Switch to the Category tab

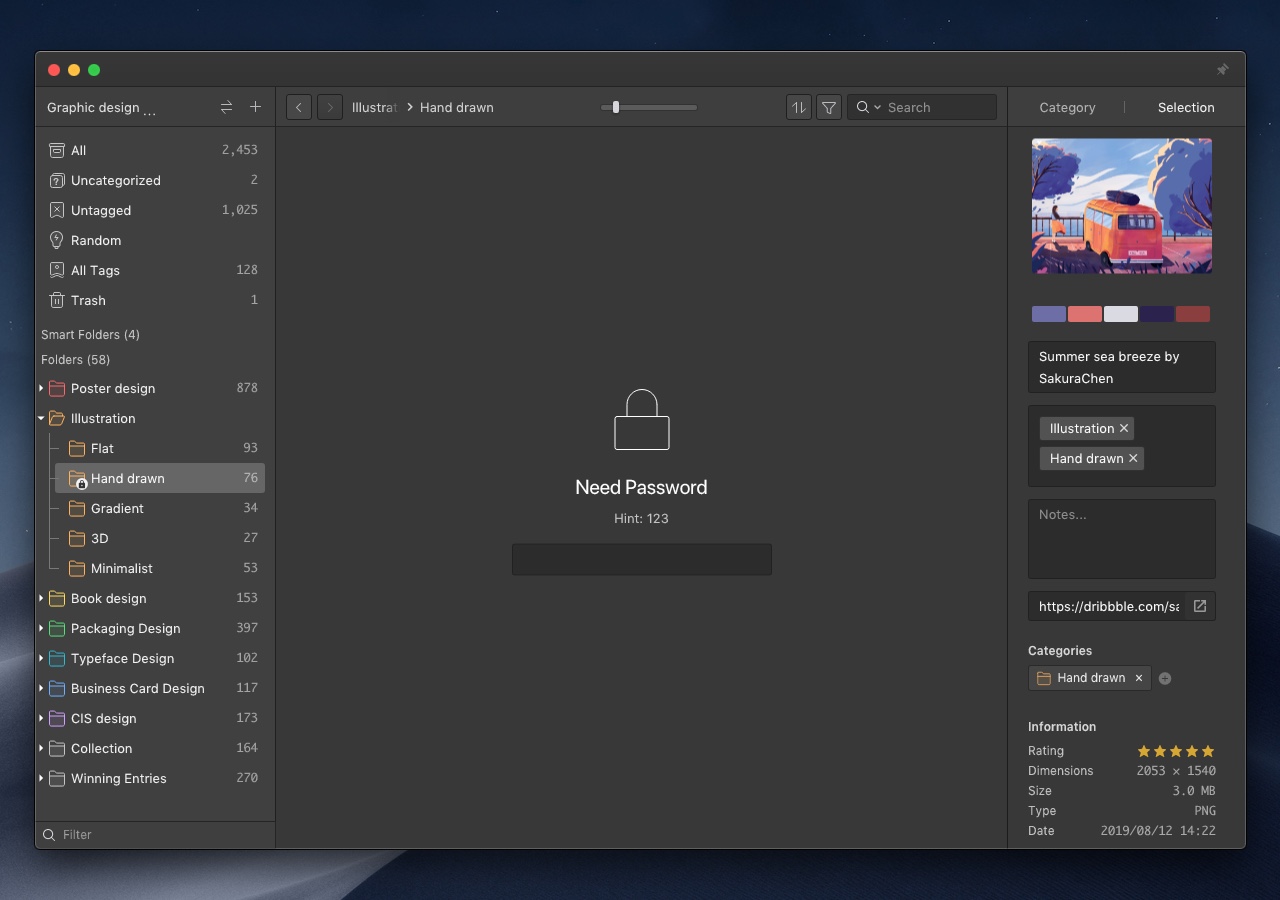[1067, 107]
